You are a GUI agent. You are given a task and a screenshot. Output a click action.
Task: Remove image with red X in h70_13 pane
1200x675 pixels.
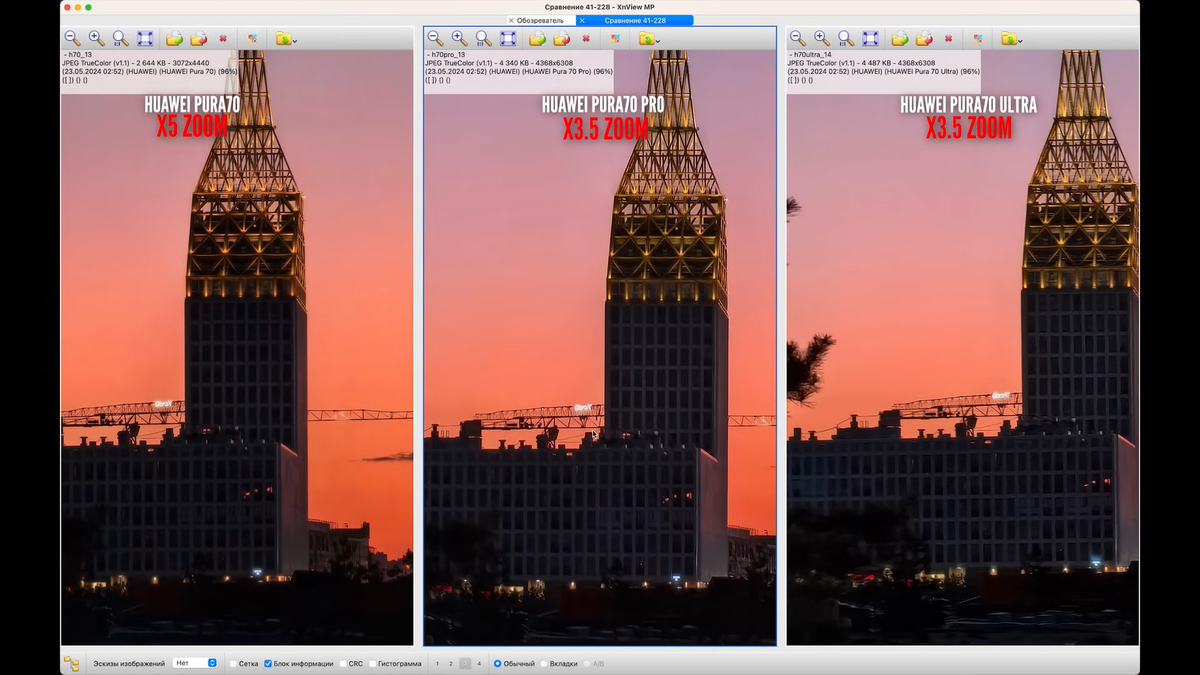tap(223, 38)
